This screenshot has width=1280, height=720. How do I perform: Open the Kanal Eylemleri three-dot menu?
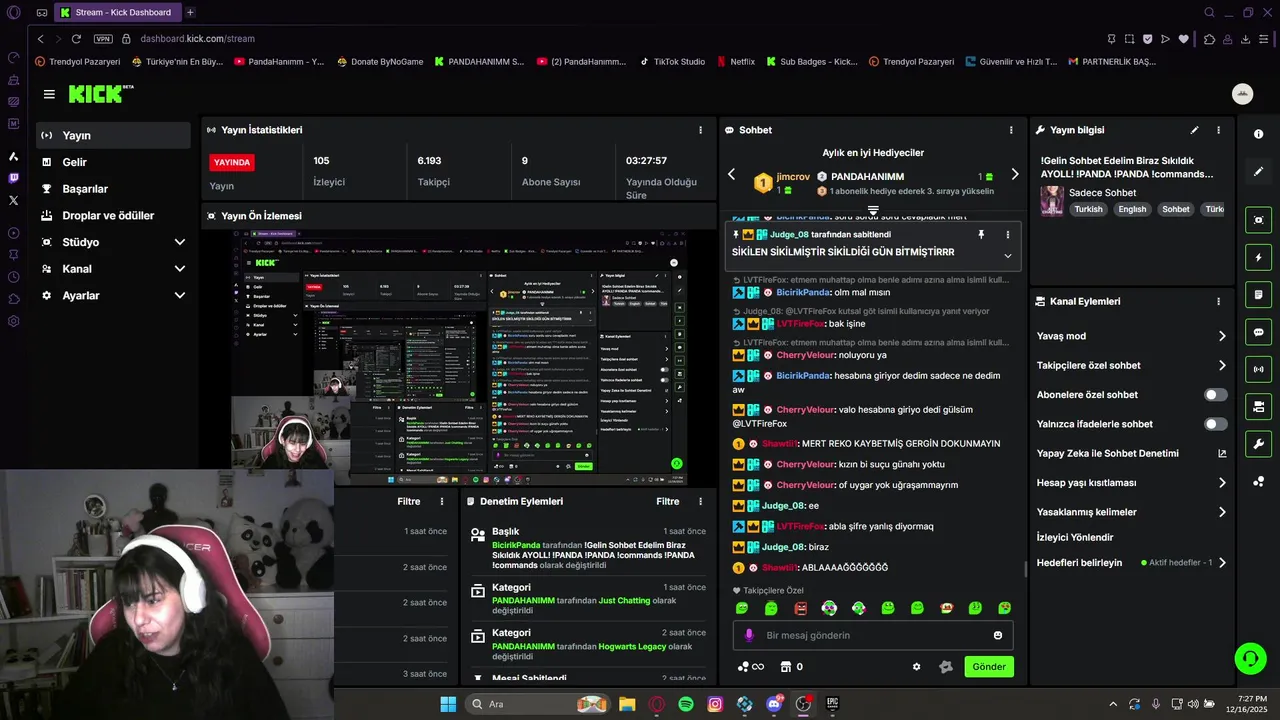pyautogui.click(x=1218, y=301)
